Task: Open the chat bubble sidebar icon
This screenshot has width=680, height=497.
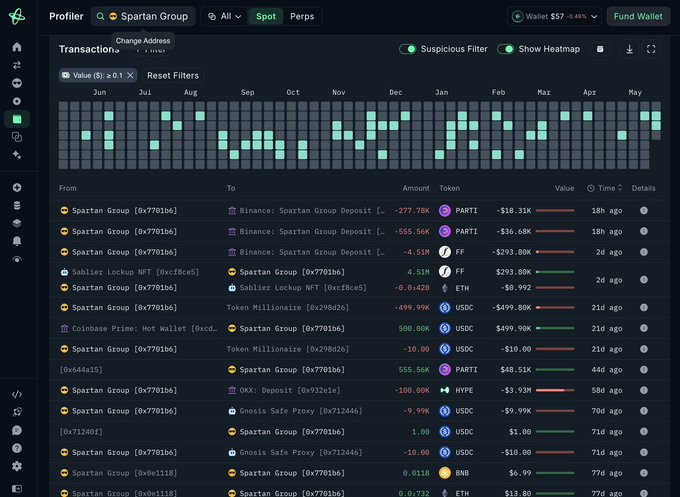Action: tap(17, 430)
